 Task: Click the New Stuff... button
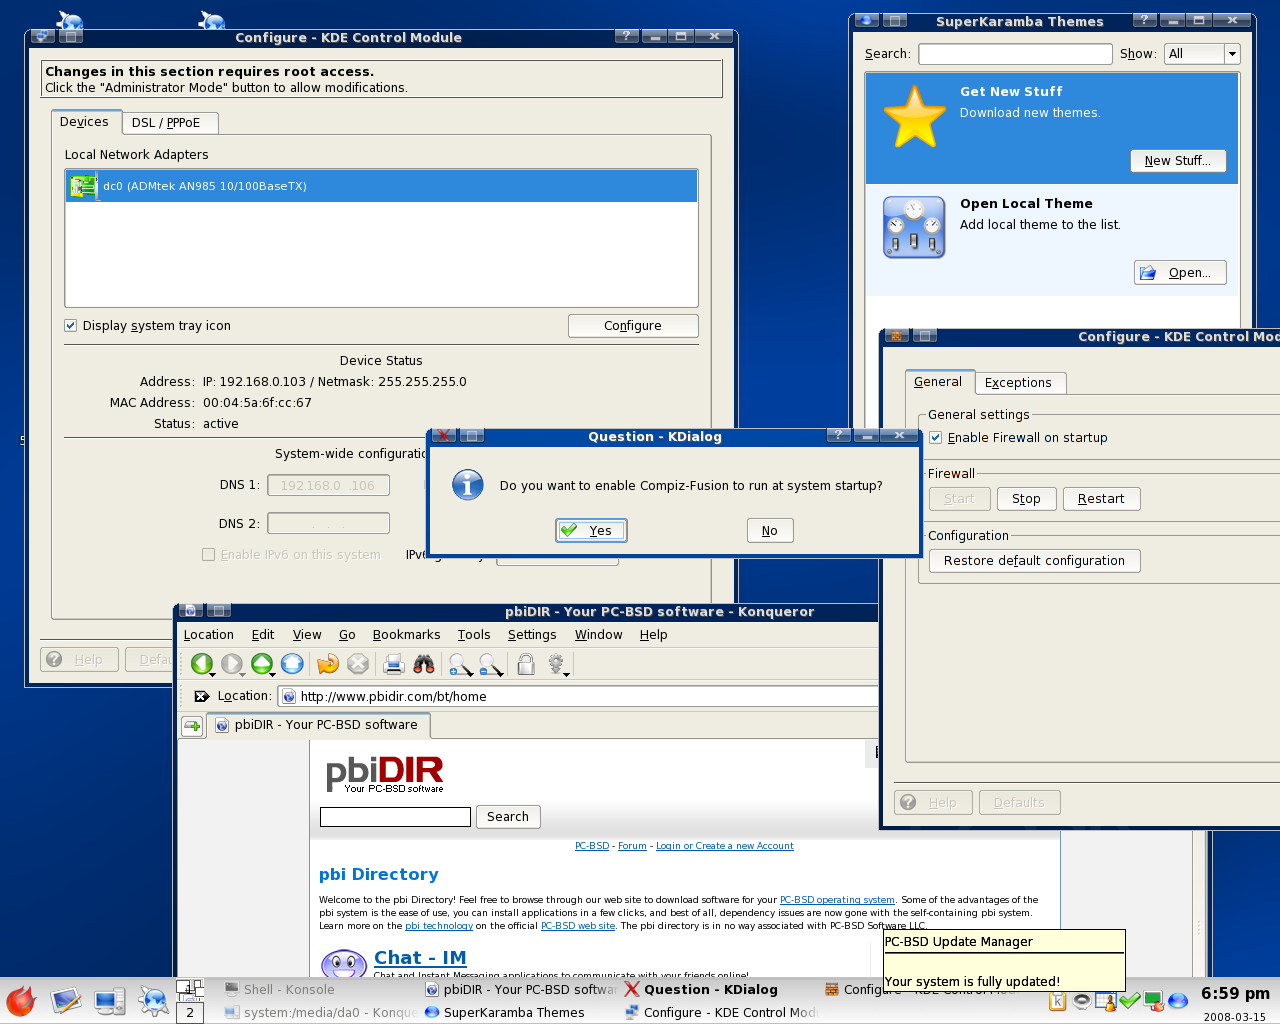(1178, 161)
